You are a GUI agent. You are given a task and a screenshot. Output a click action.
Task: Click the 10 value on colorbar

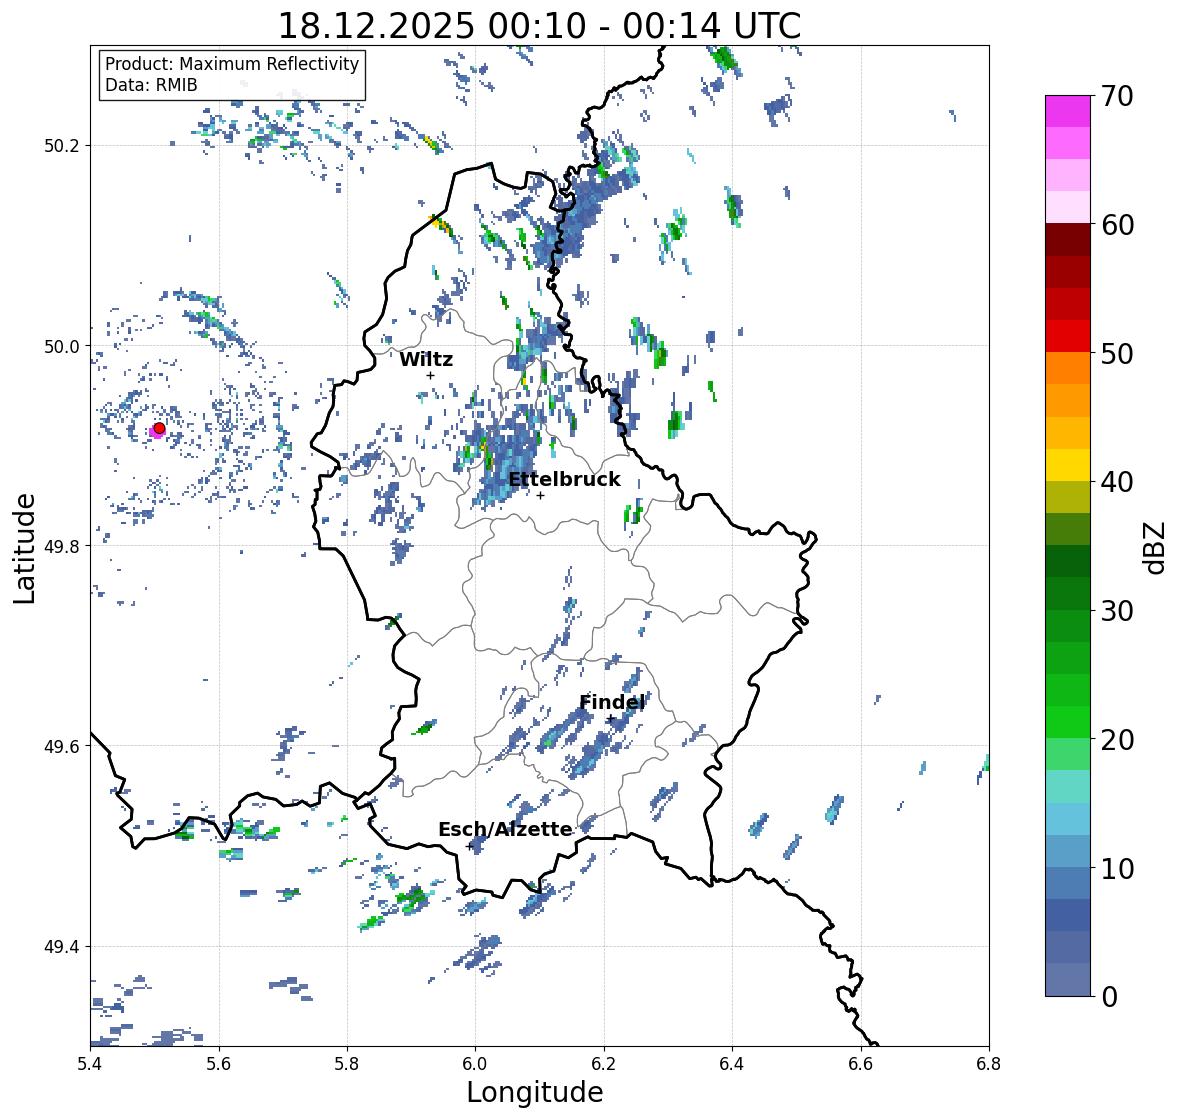1117,868
